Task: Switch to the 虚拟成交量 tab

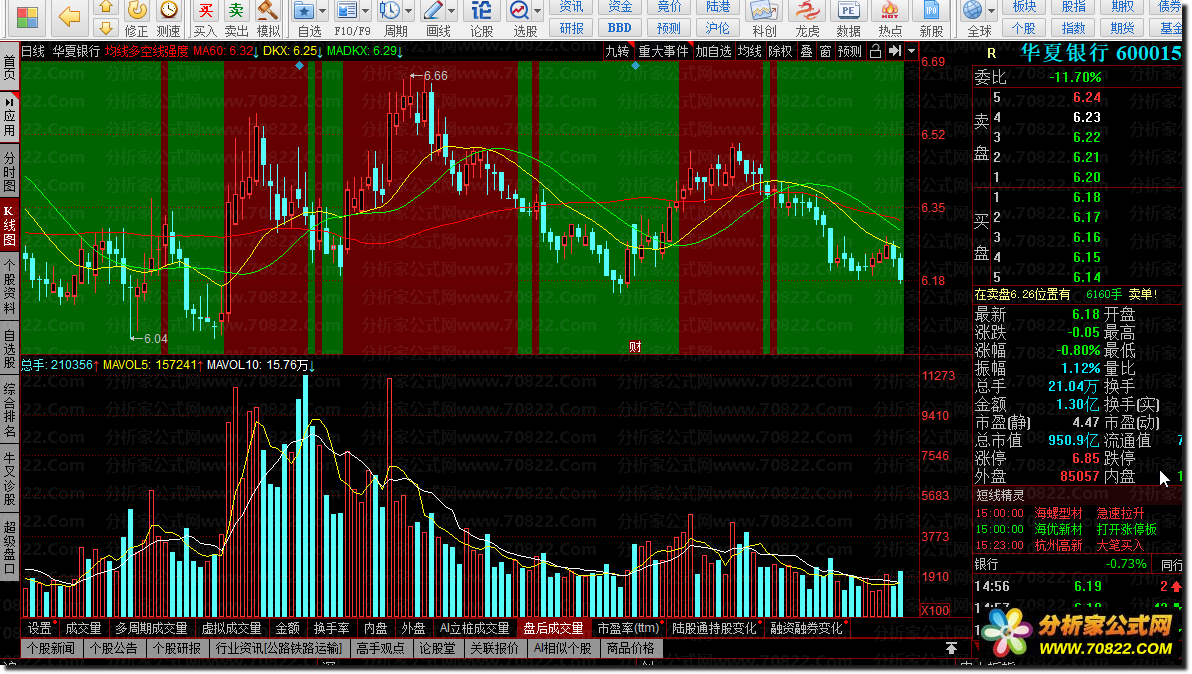Action: 232,628
